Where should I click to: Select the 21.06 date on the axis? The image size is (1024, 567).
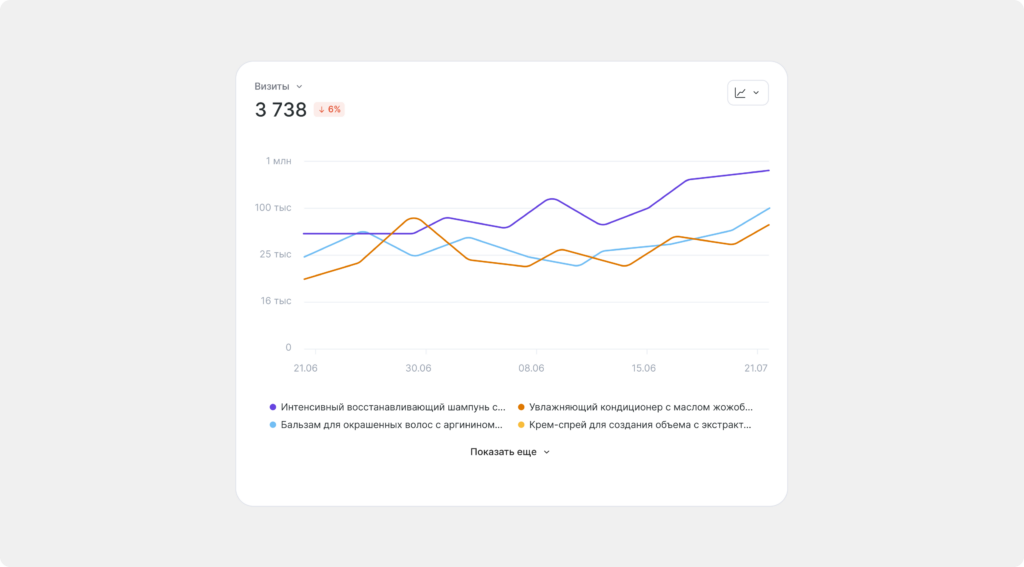(305, 368)
